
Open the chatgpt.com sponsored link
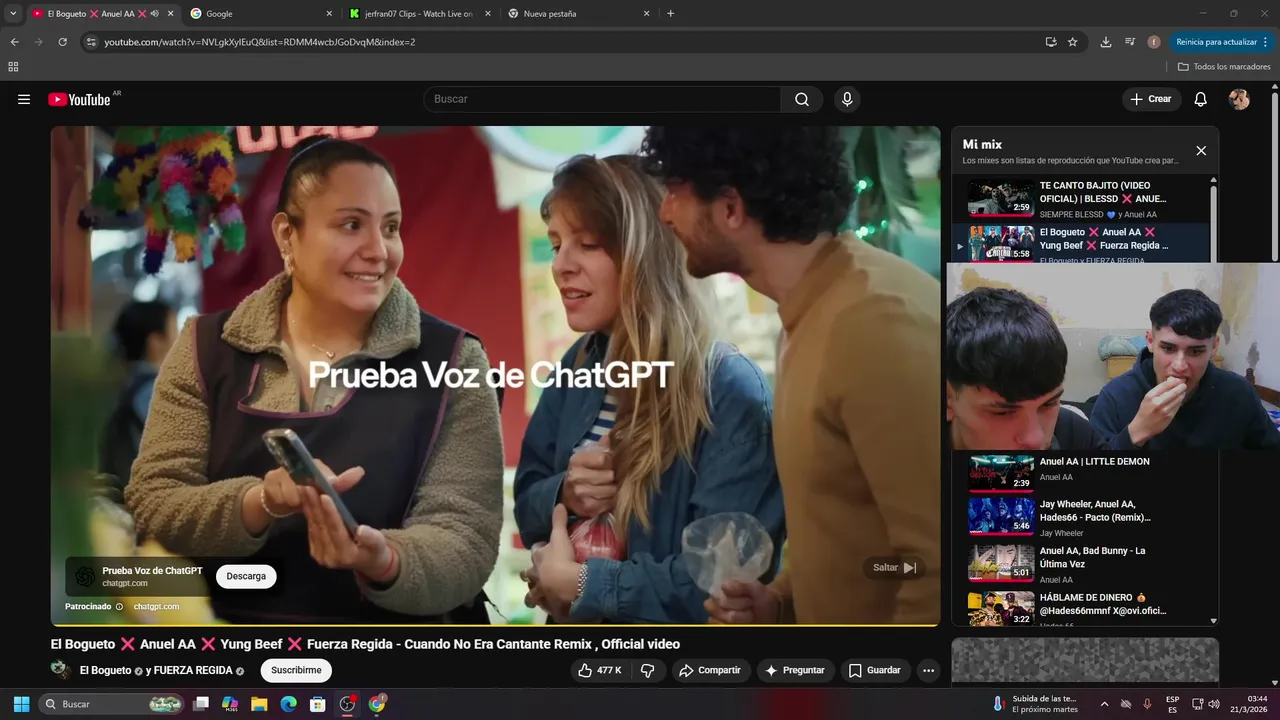coord(157,606)
